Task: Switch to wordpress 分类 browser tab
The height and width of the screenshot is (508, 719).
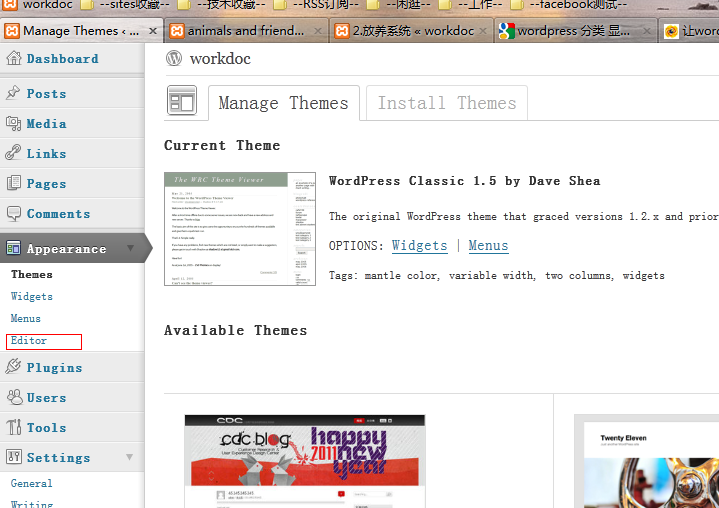Action: [574, 31]
